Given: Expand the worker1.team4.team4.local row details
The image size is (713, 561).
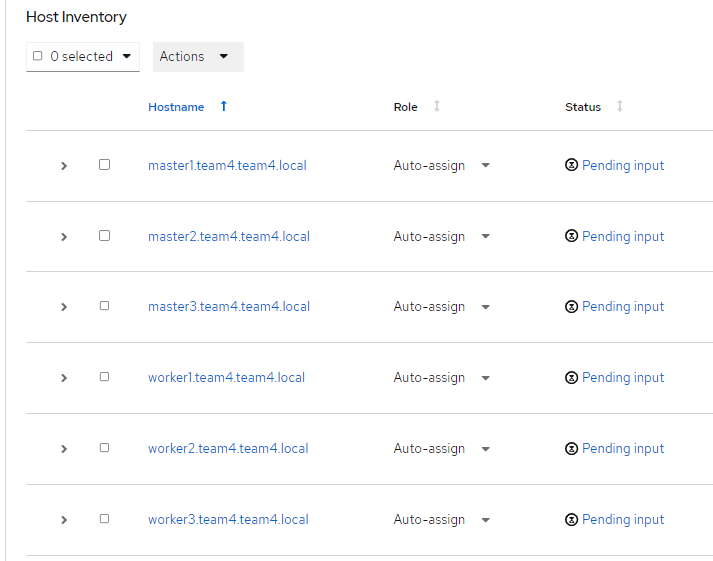Looking at the screenshot, I should coord(64,378).
